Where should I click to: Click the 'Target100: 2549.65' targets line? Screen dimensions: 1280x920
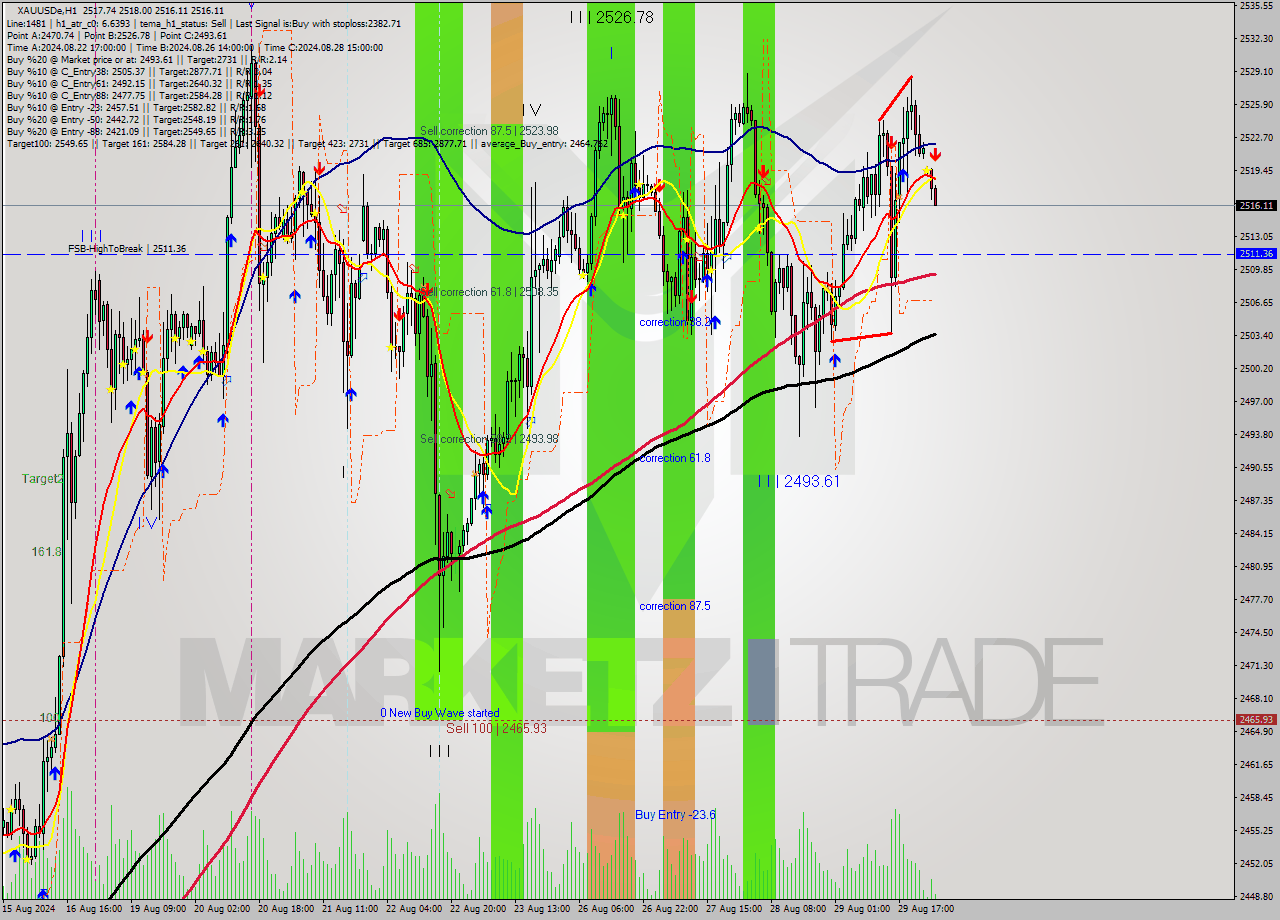[306, 143]
